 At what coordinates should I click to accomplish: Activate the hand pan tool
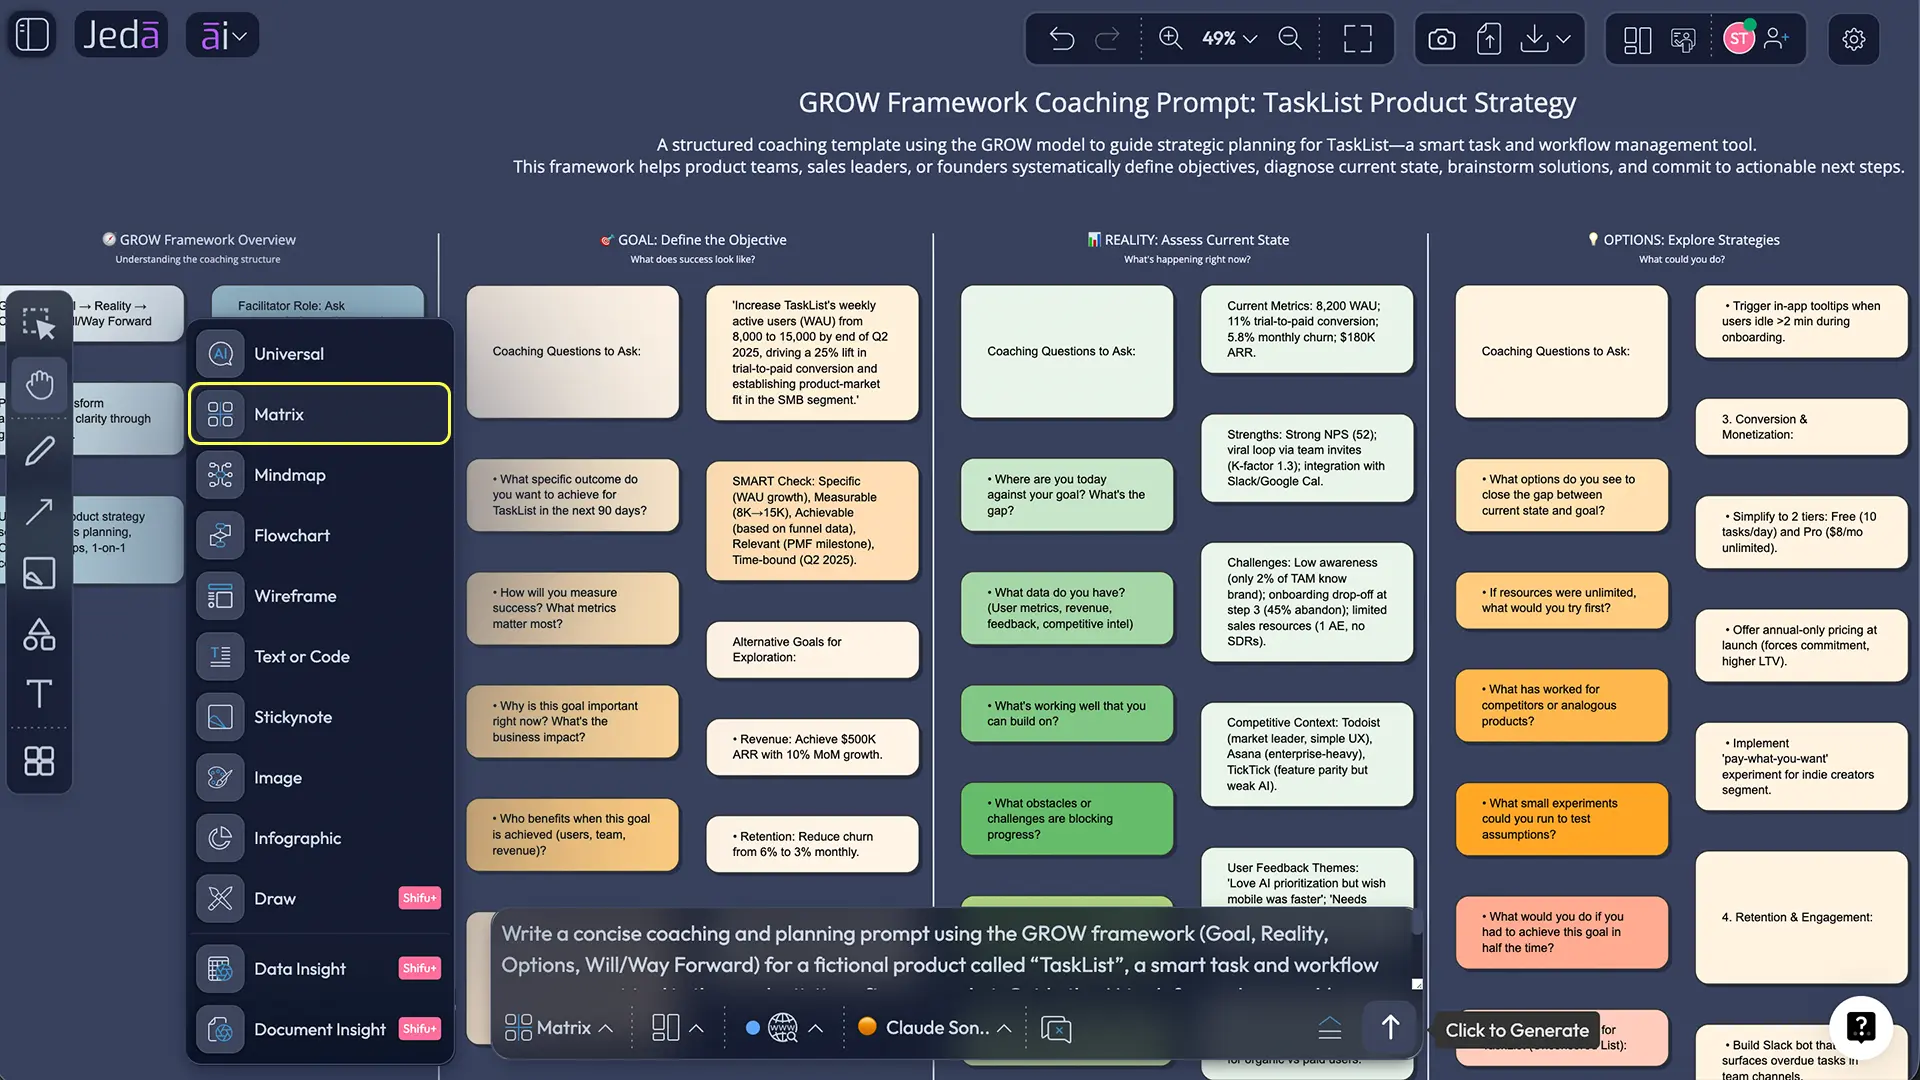tap(39, 385)
